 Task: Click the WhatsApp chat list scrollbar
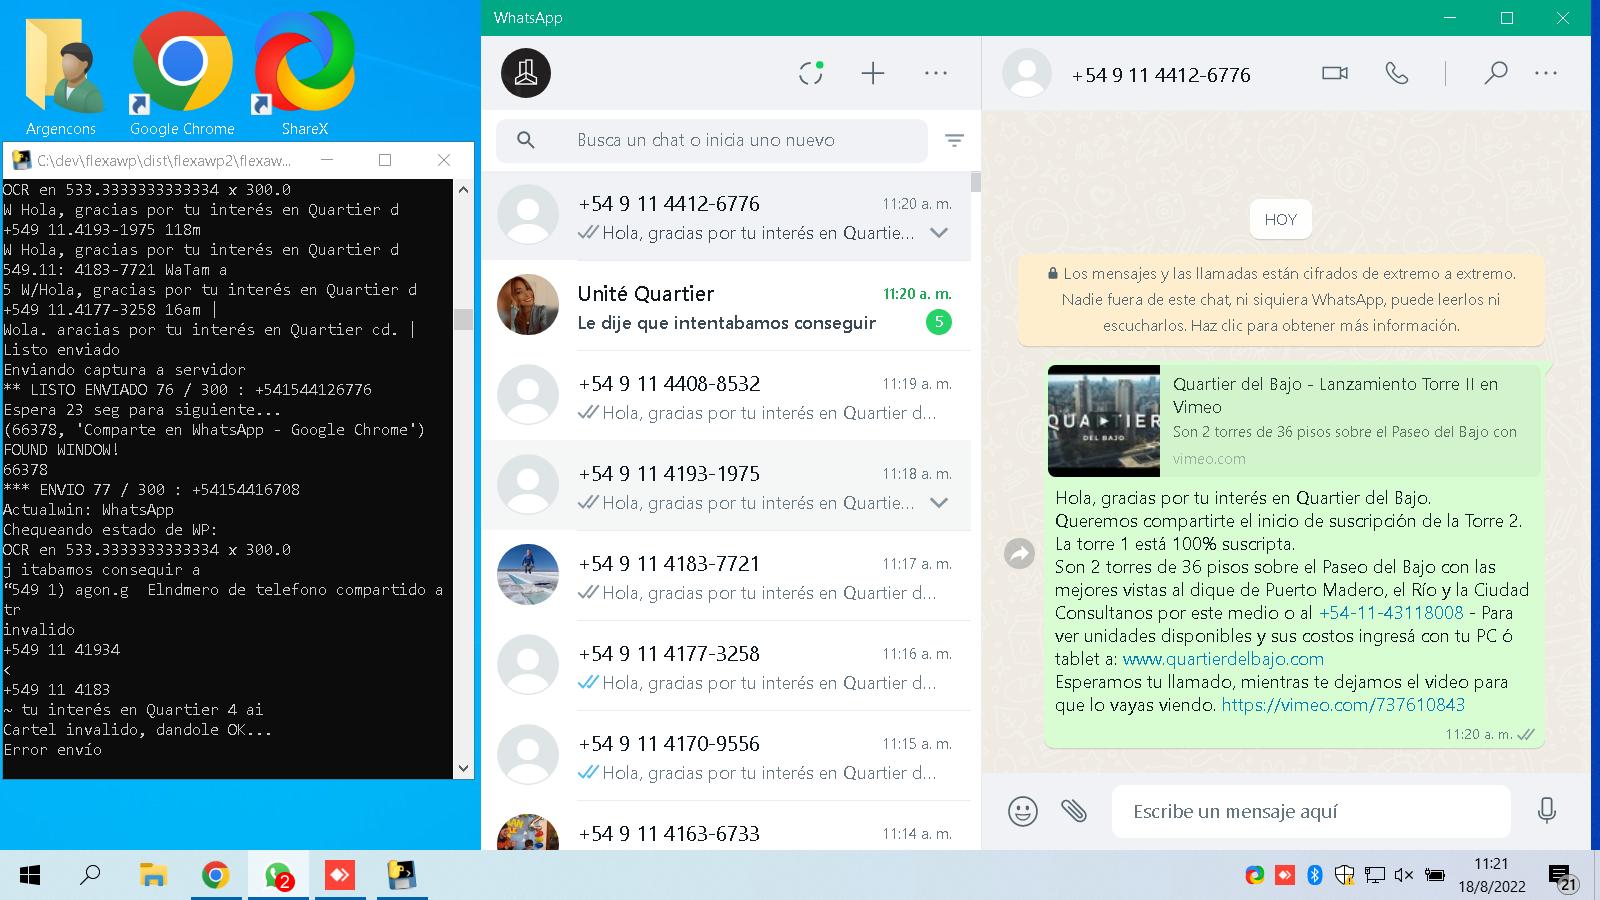(x=975, y=182)
